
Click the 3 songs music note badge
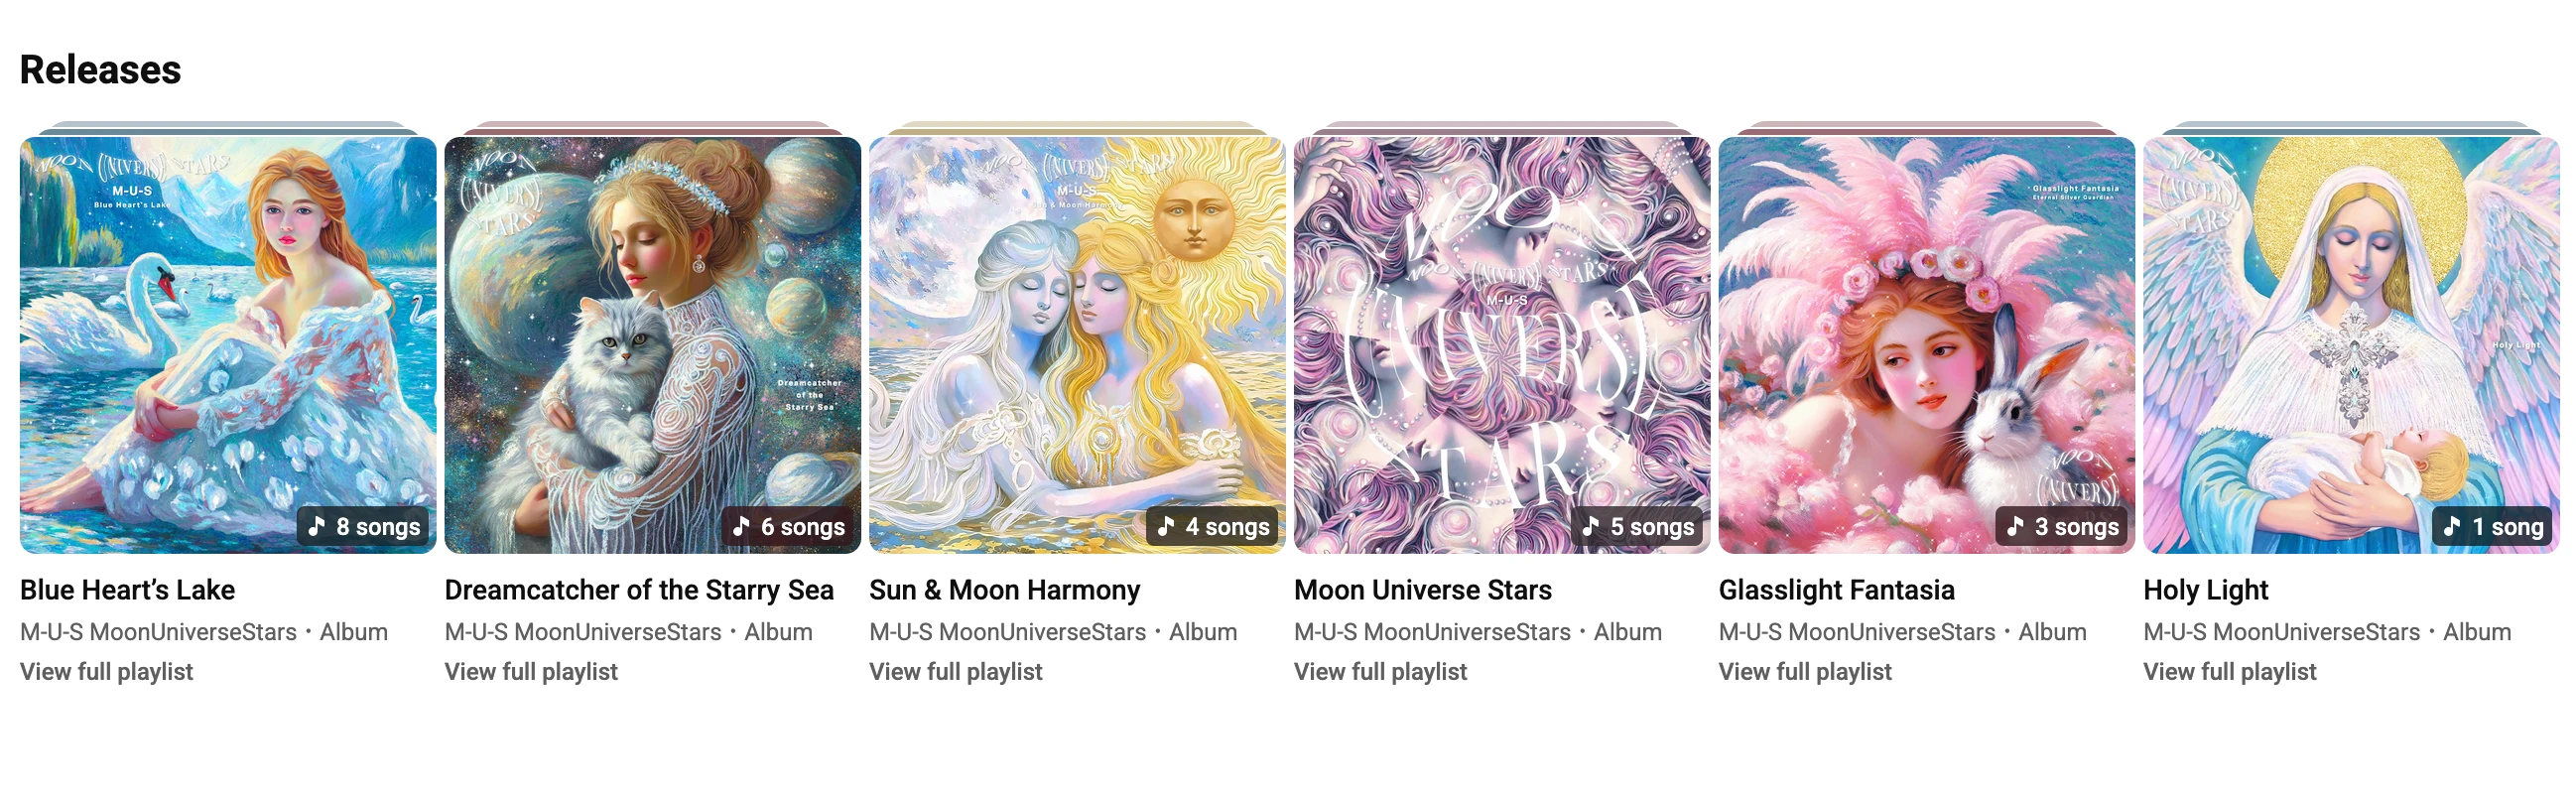2063,526
